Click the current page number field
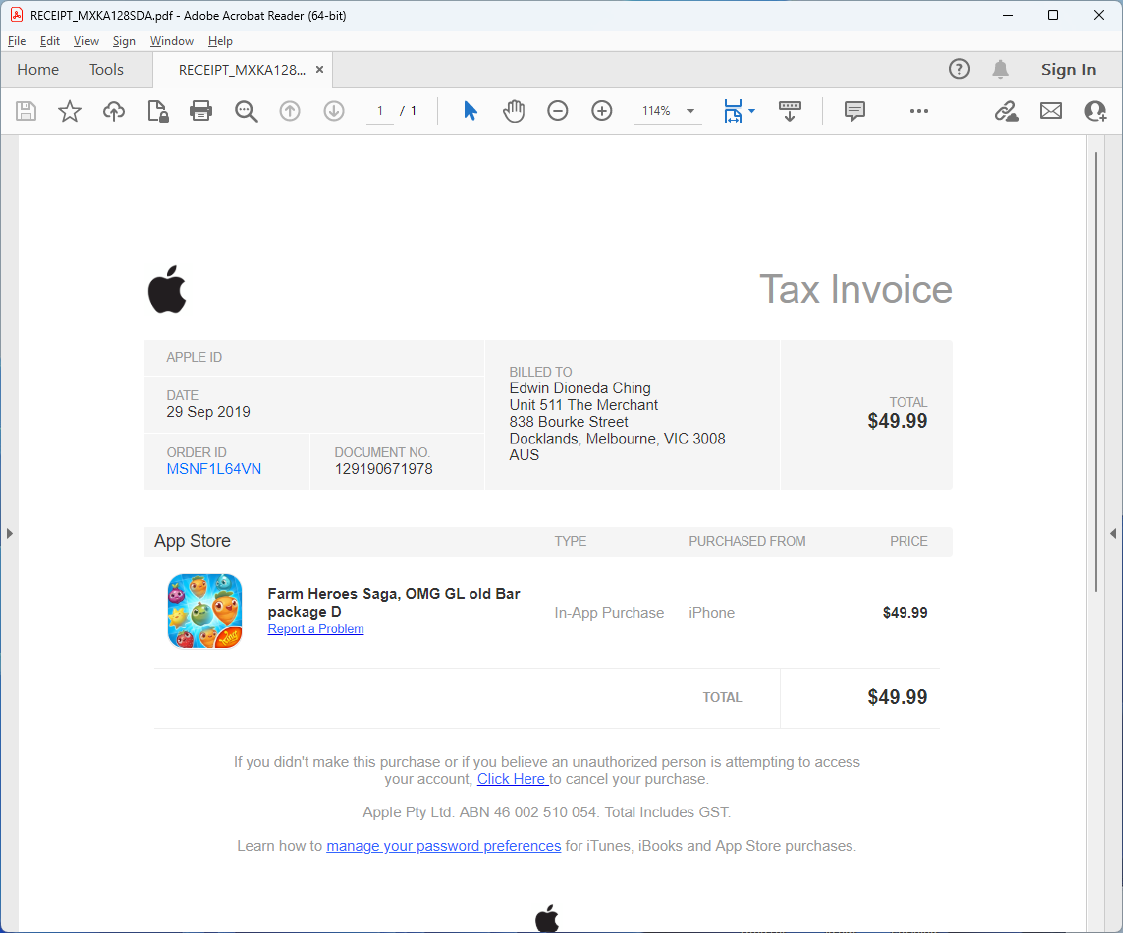Viewport: 1123px width, 933px height. click(380, 111)
